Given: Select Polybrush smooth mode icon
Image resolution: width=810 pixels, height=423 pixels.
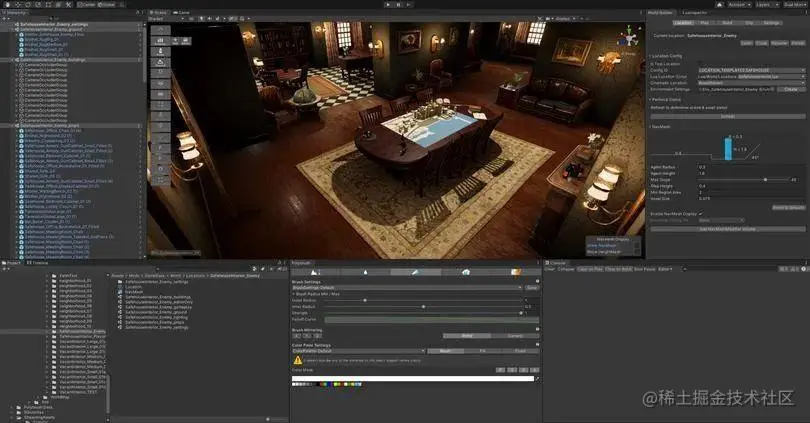Looking at the screenshot, I should coord(365,272).
